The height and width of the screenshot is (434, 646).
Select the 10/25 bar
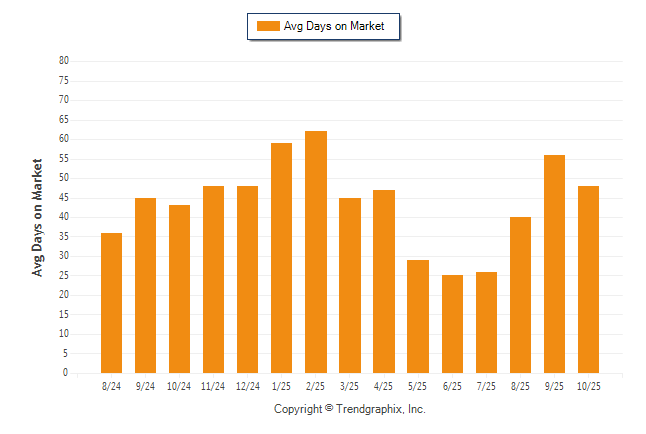[x=588, y=280]
